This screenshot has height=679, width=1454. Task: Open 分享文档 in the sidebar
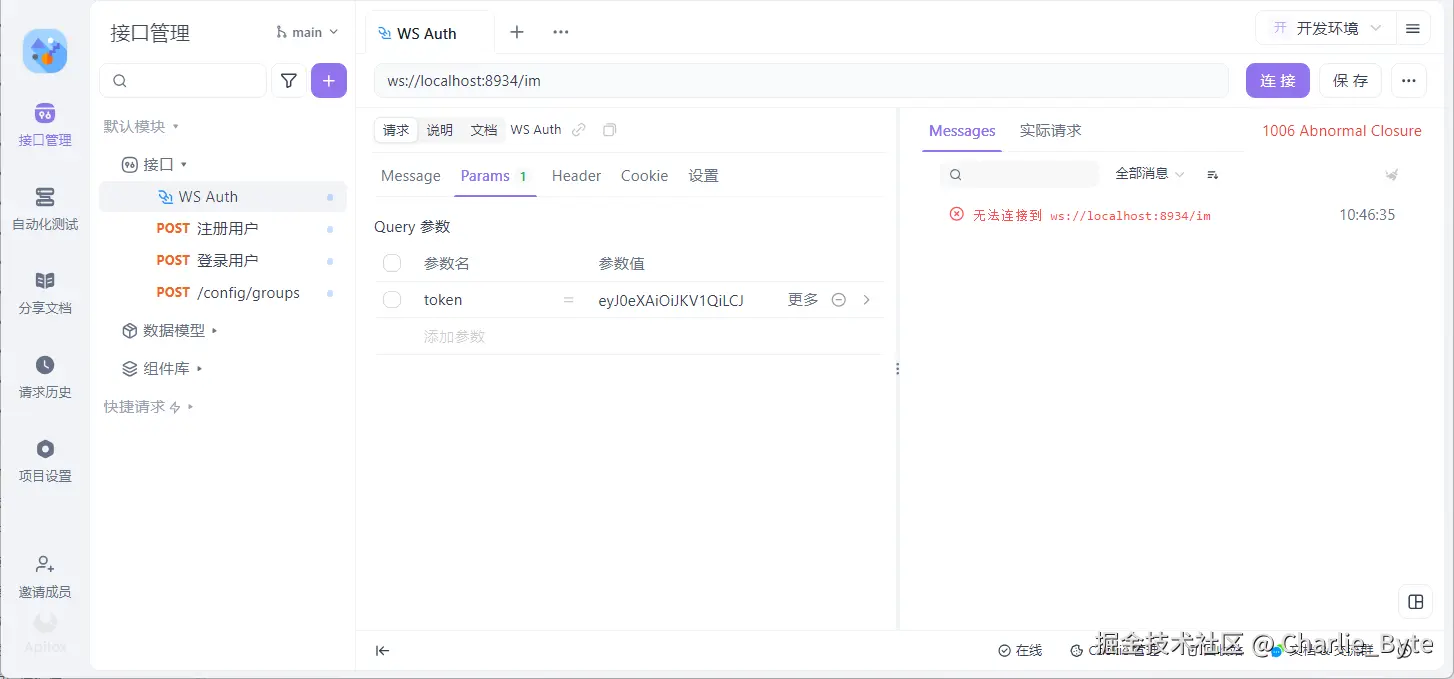45,293
